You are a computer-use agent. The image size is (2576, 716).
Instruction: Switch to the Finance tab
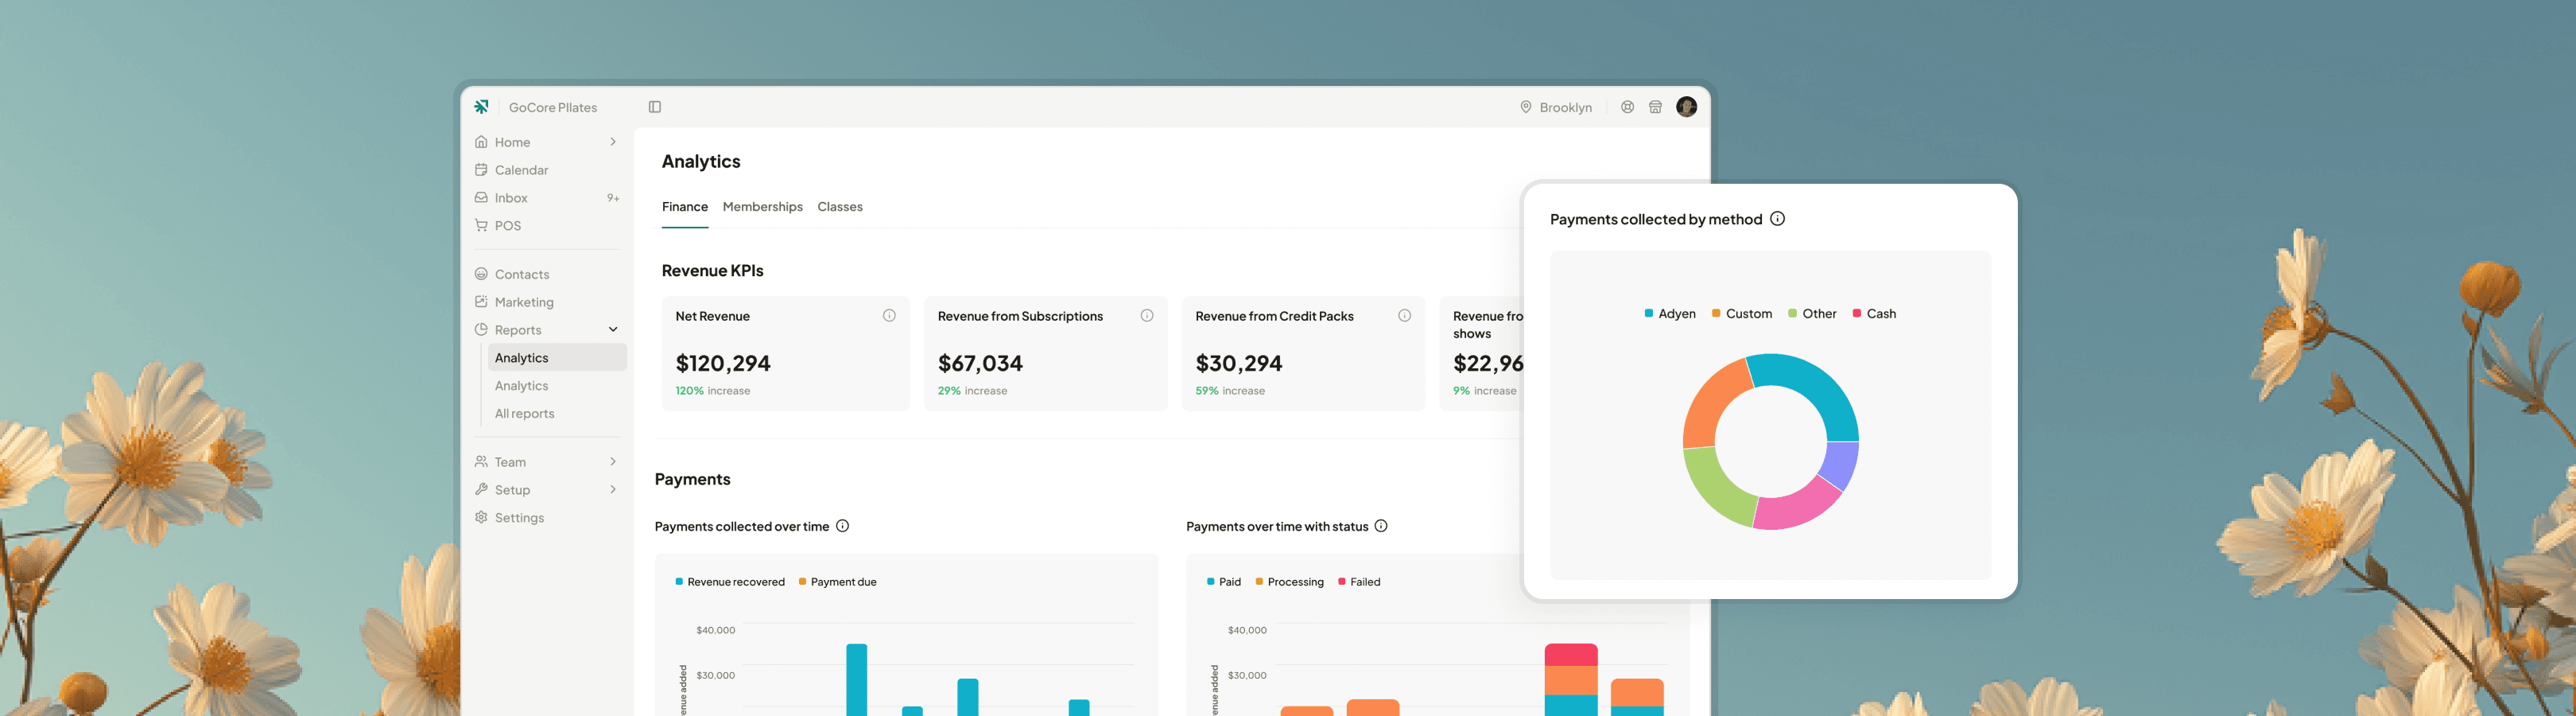click(x=685, y=207)
